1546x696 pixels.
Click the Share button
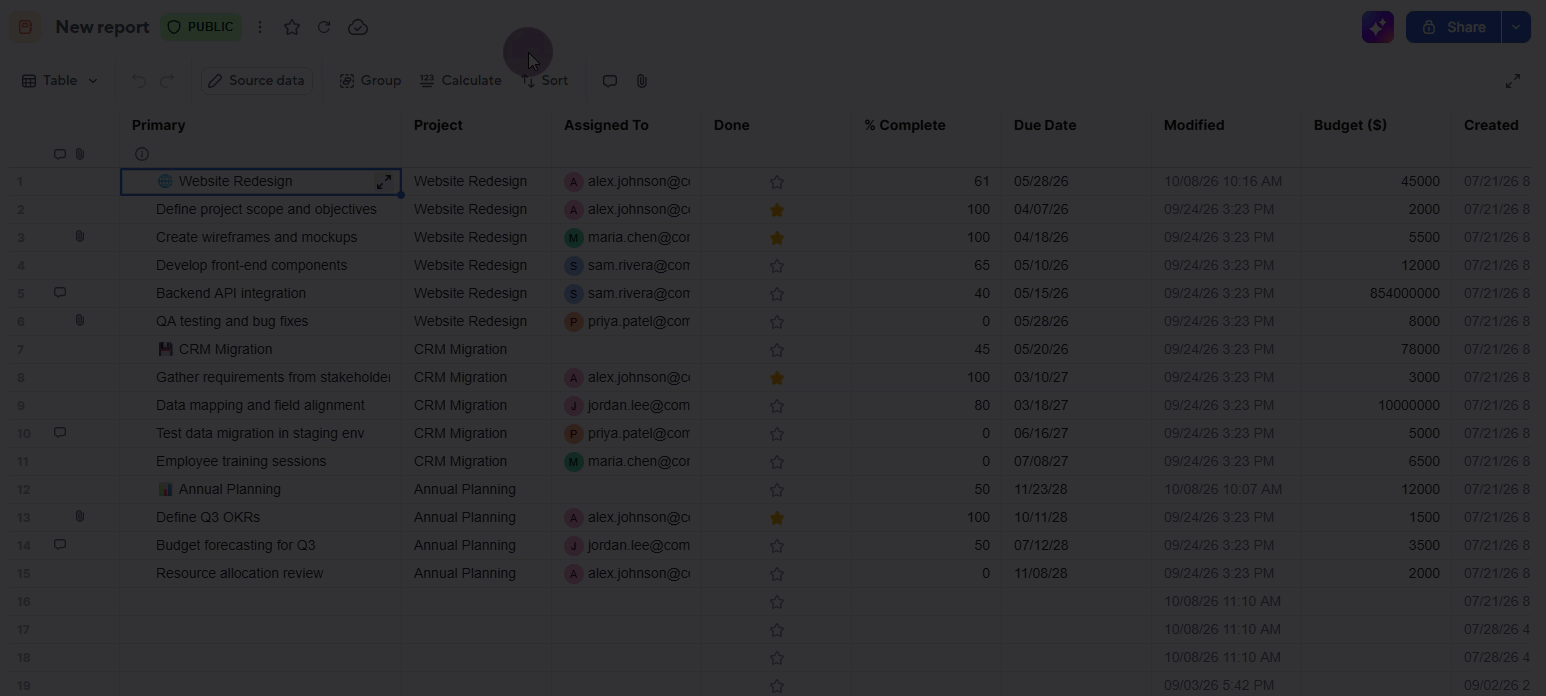pos(1454,27)
